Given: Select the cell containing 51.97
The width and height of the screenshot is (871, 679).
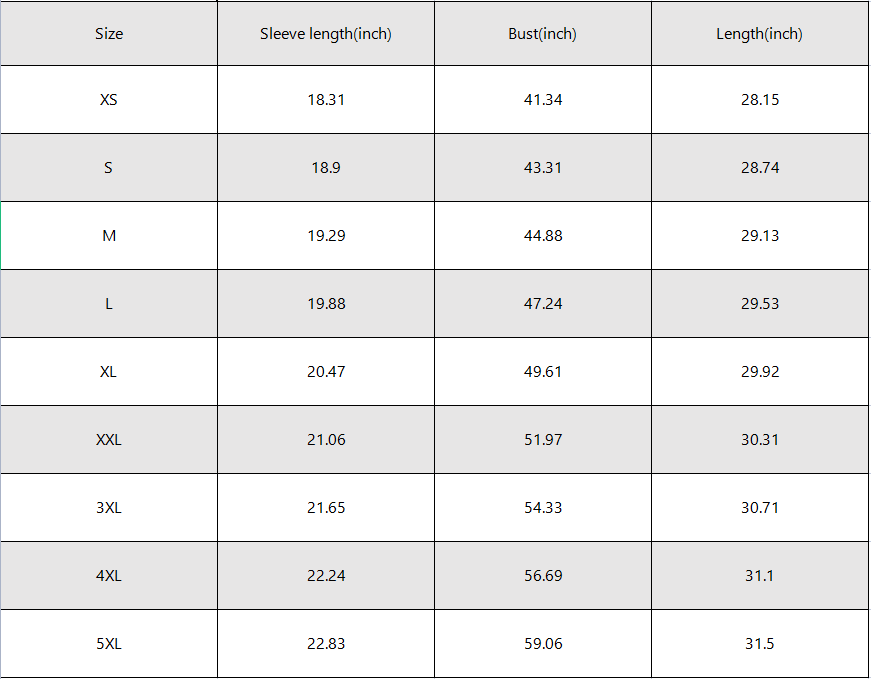Looking at the screenshot, I should (543, 440).
